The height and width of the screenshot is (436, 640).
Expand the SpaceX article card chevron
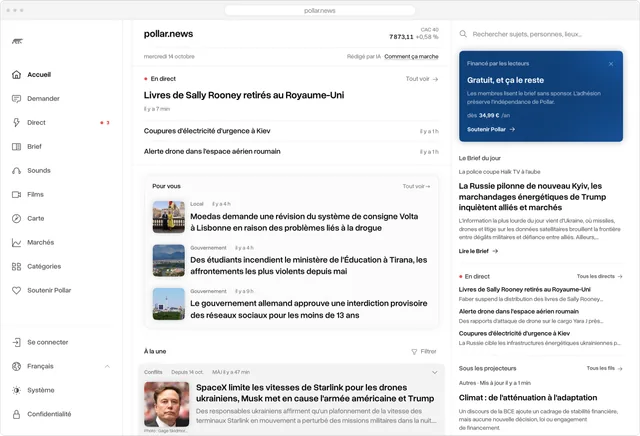point(435,372)
